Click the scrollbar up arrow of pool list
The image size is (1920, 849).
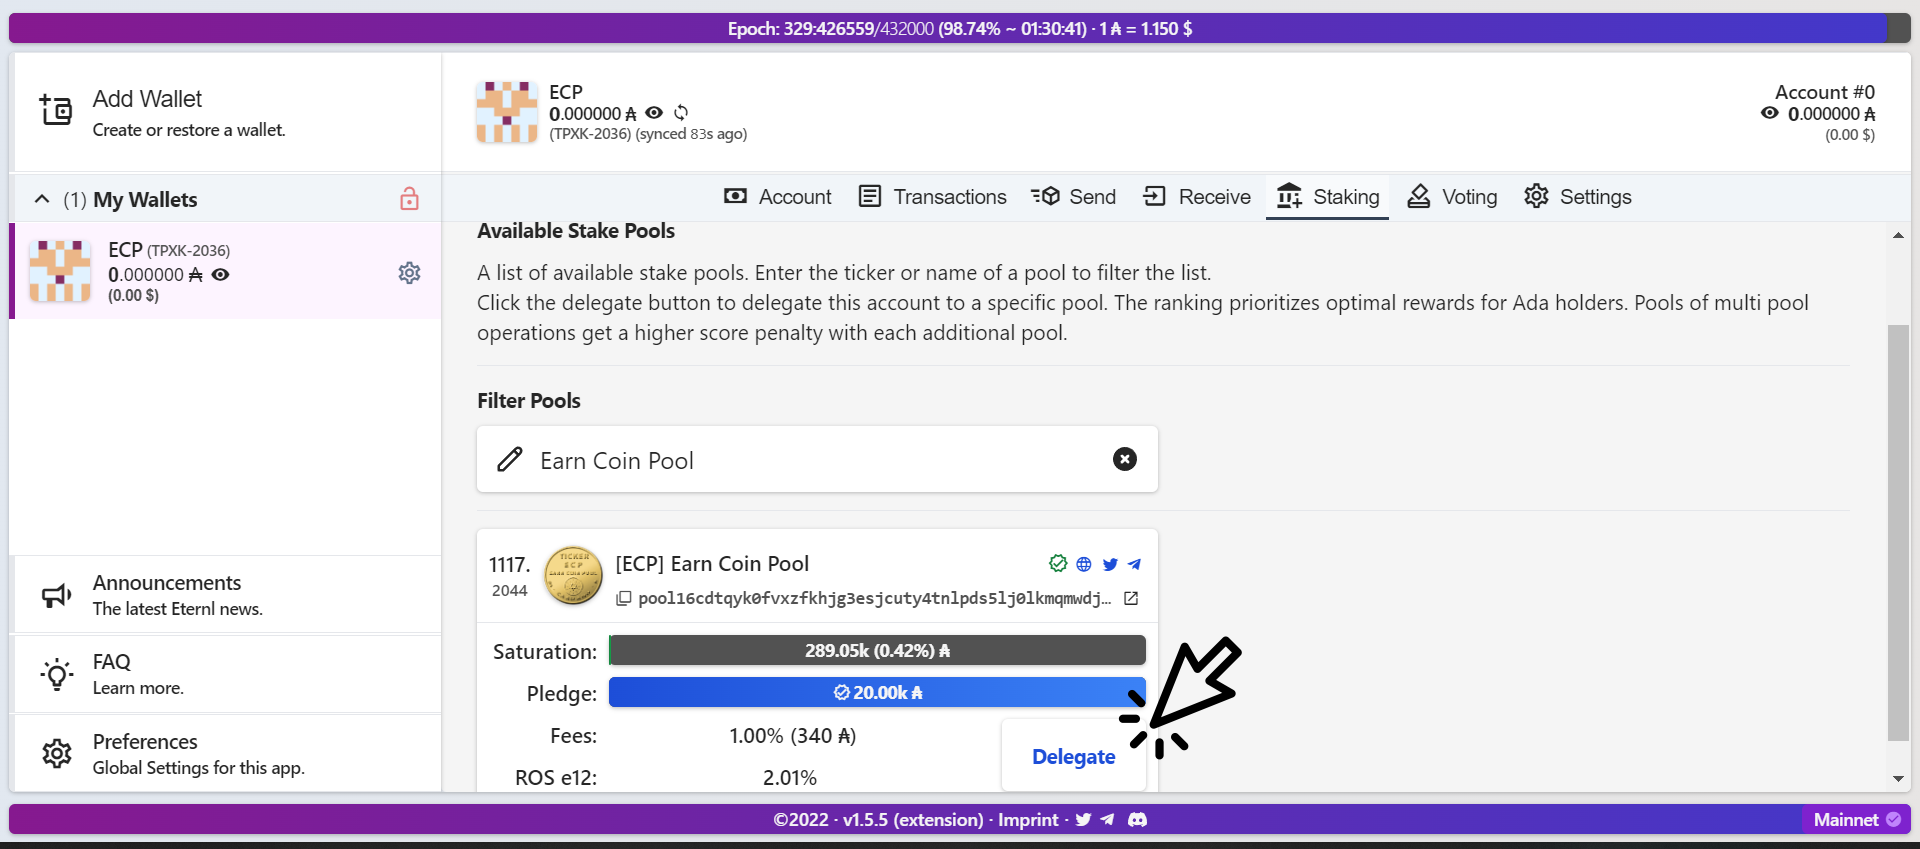click(1898, 235)
